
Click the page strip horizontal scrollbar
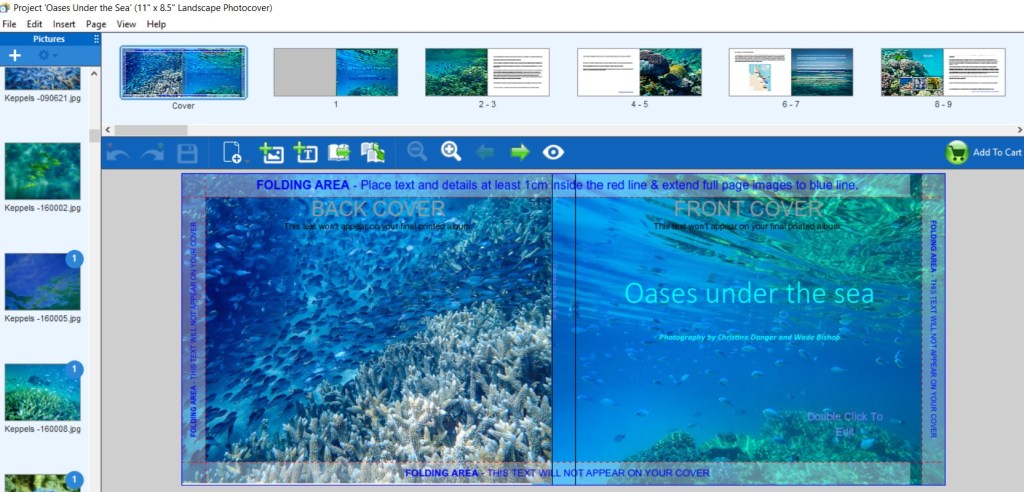point(300,130)
